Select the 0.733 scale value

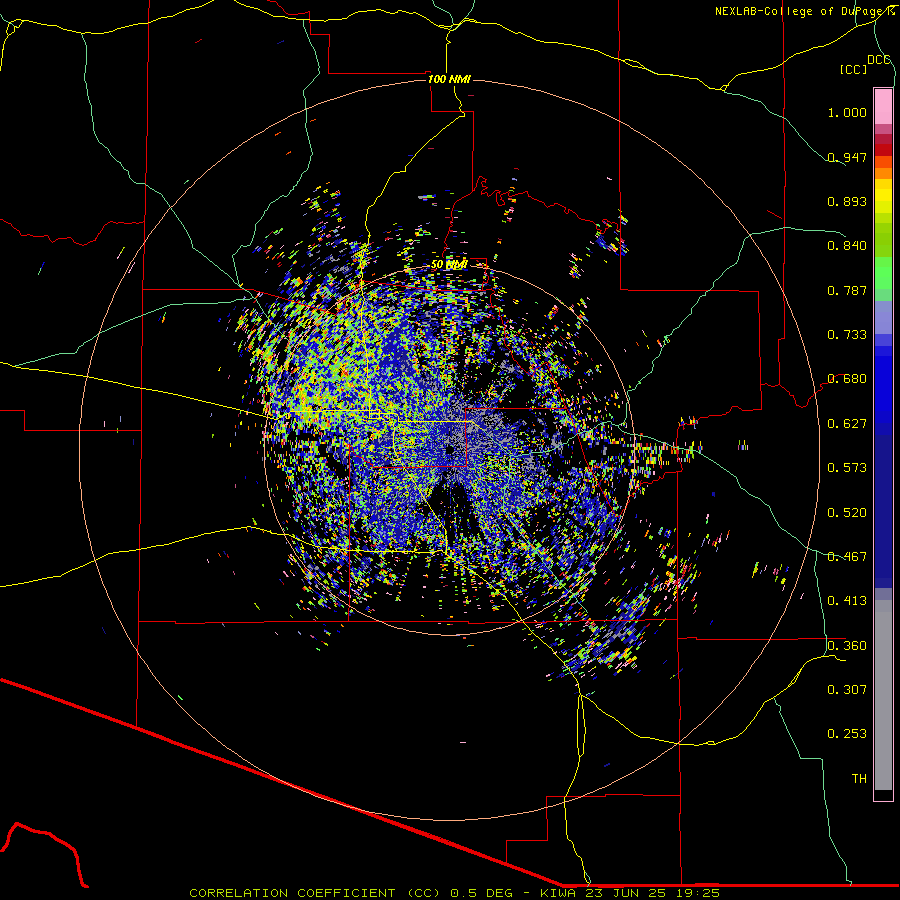point(847,335)
